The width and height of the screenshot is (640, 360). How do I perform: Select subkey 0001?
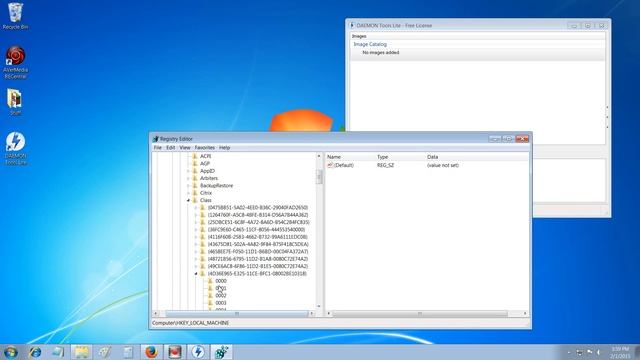(221, 288)
